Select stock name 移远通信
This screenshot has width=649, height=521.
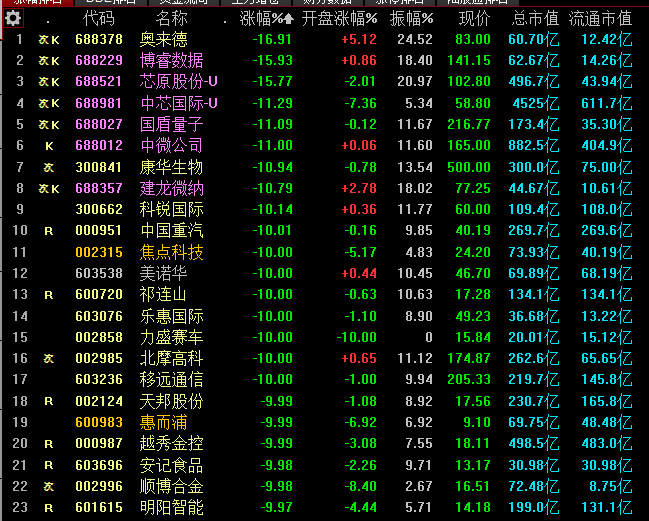pyautogui.click(x=171, y=379)
